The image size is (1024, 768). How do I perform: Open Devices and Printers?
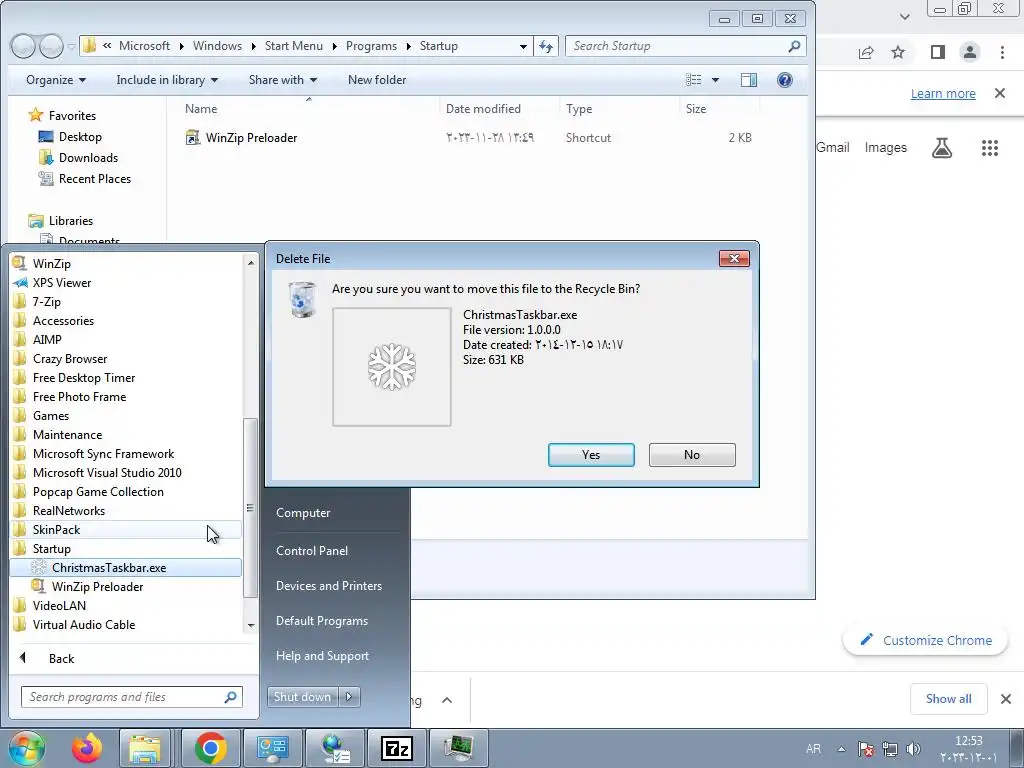328,586
